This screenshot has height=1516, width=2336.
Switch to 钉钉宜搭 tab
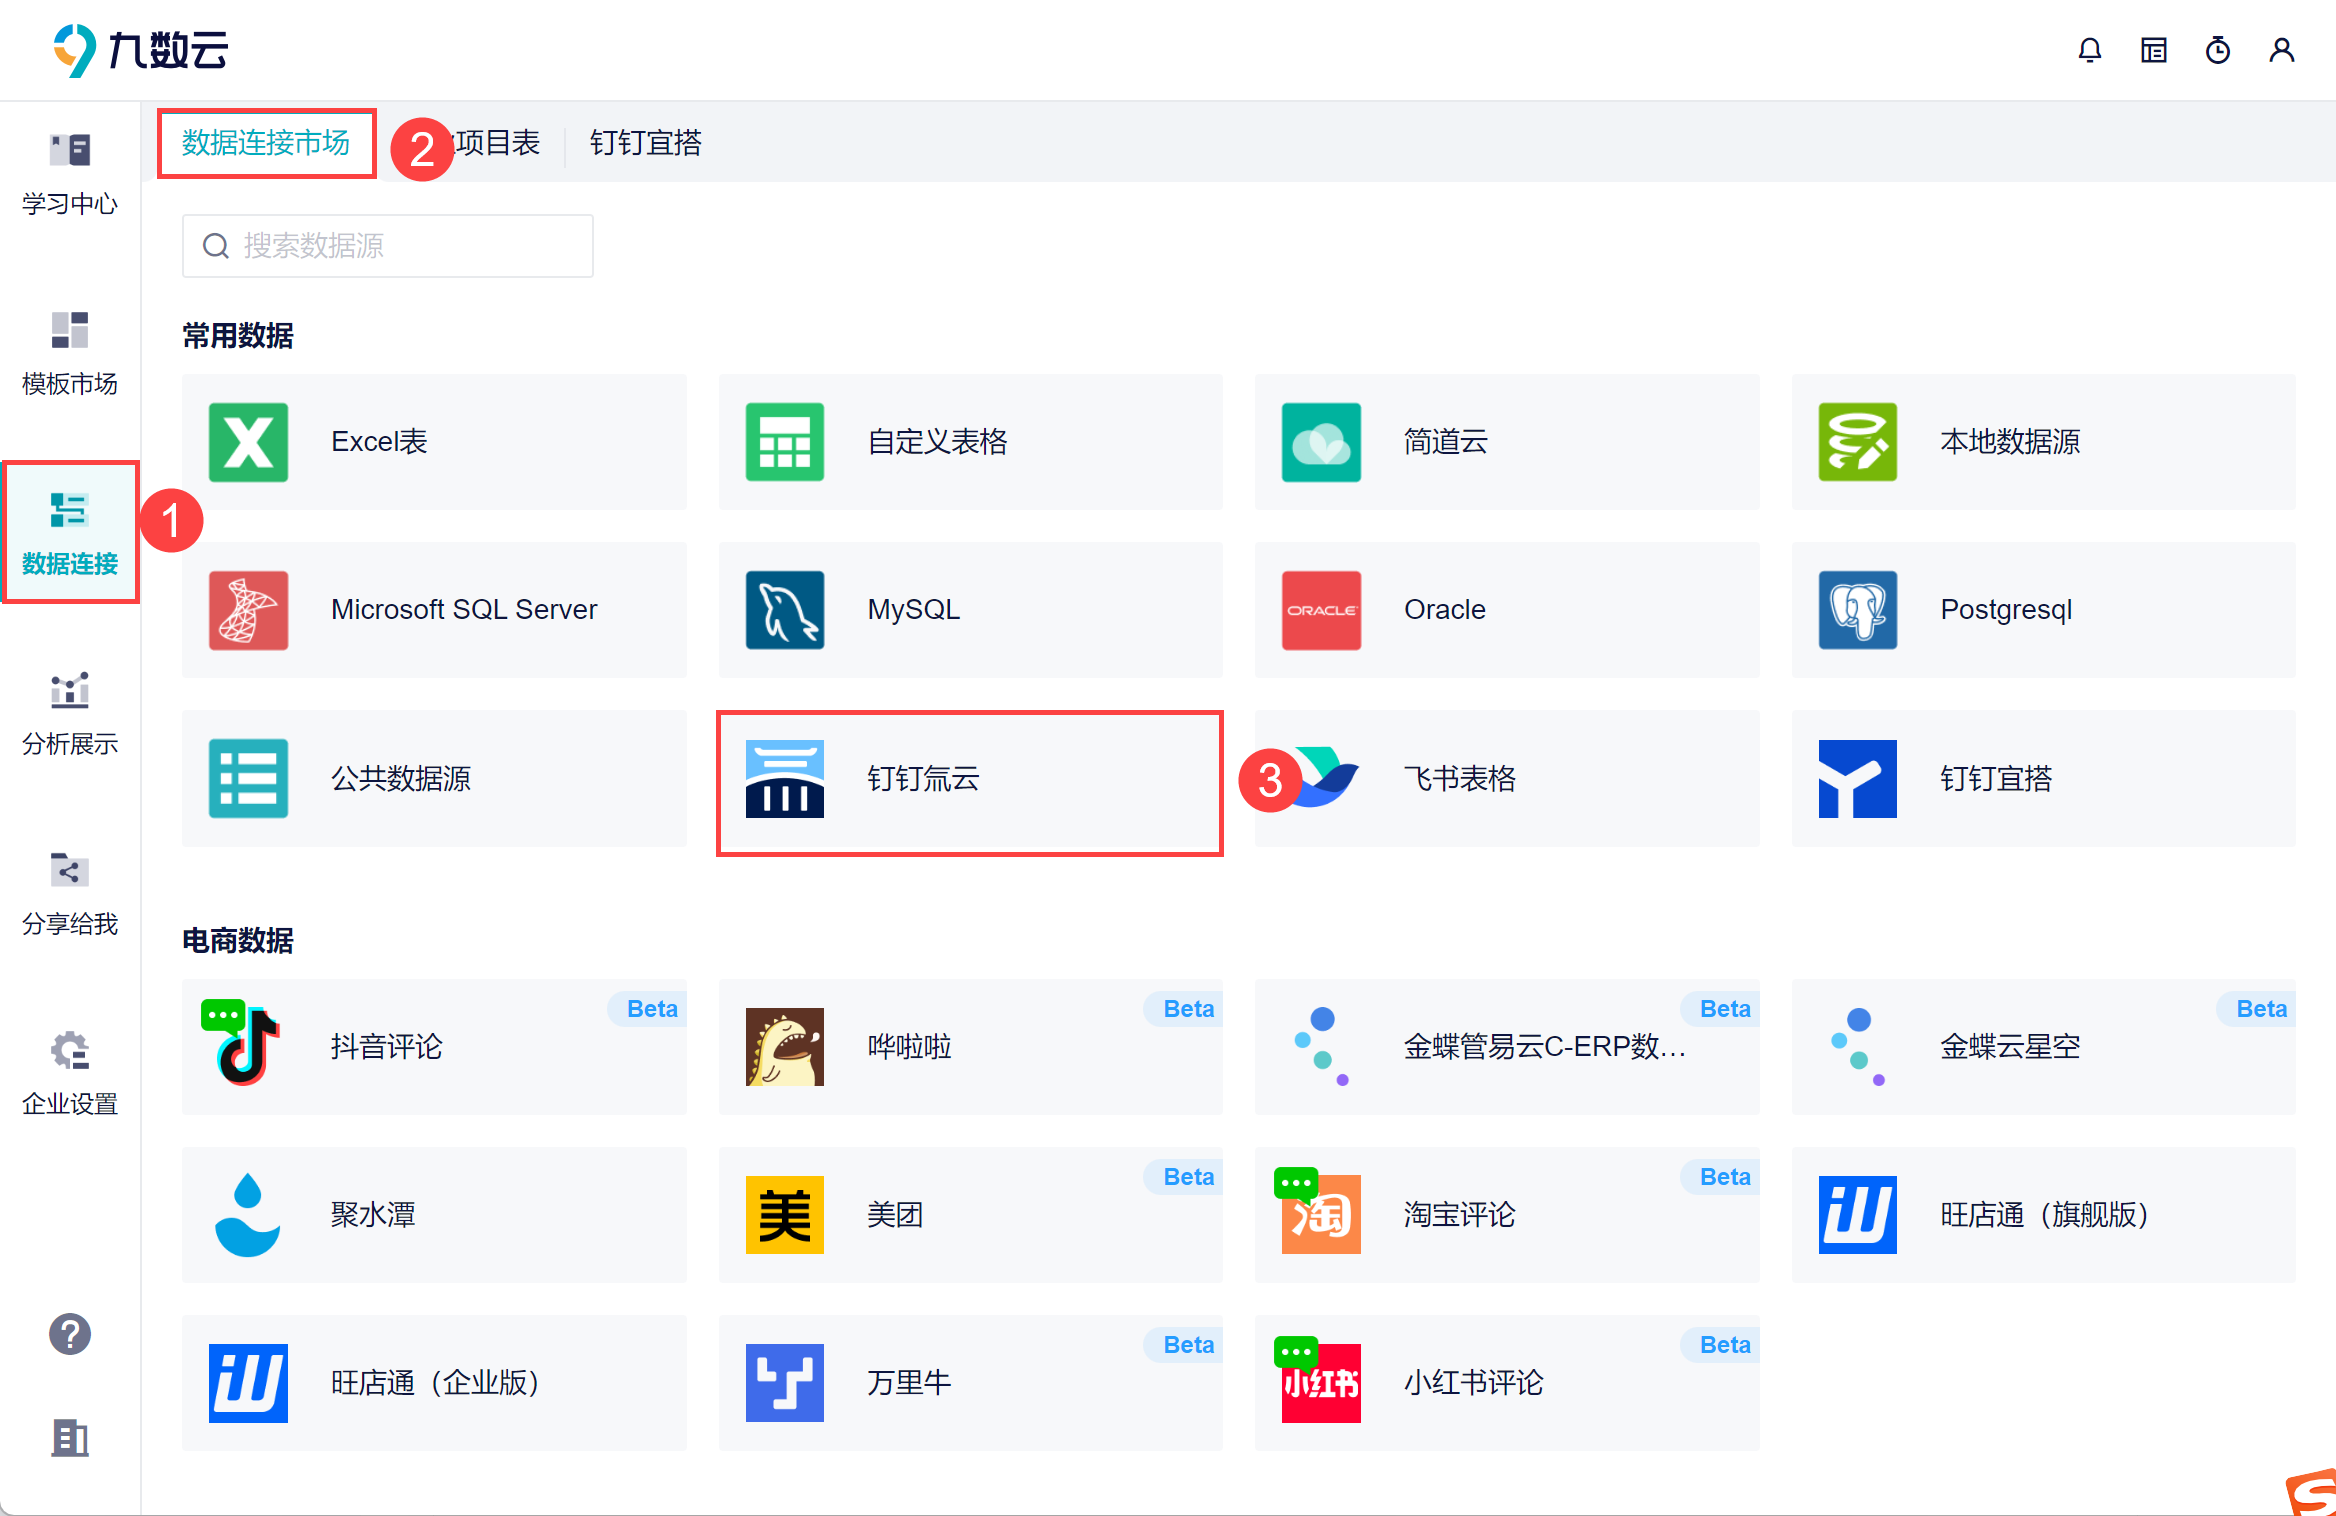point(645,143)
